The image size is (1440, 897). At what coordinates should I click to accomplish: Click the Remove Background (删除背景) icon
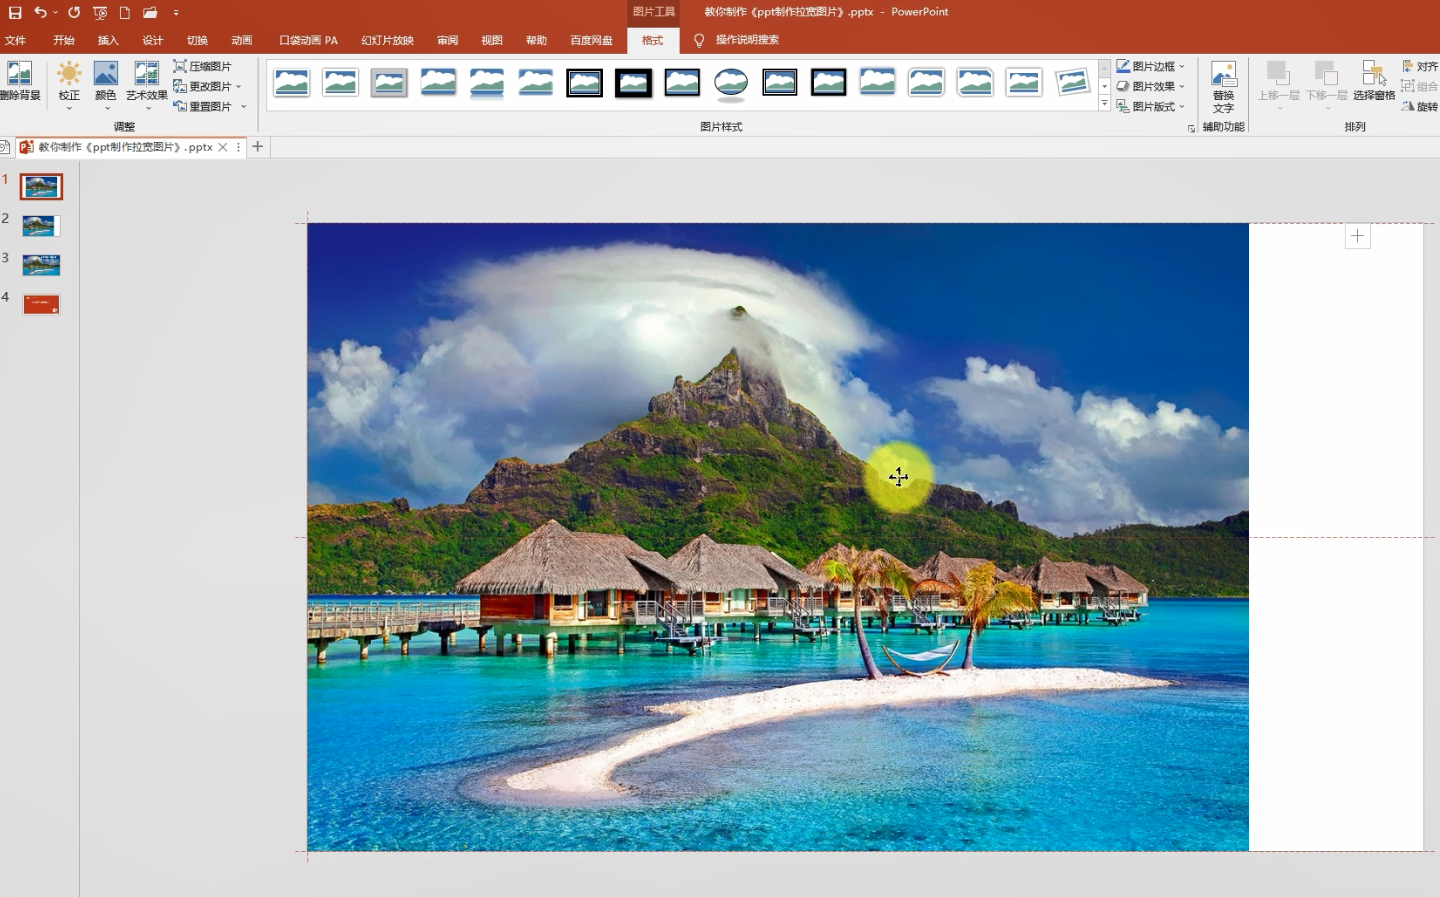tap(19, 80)
